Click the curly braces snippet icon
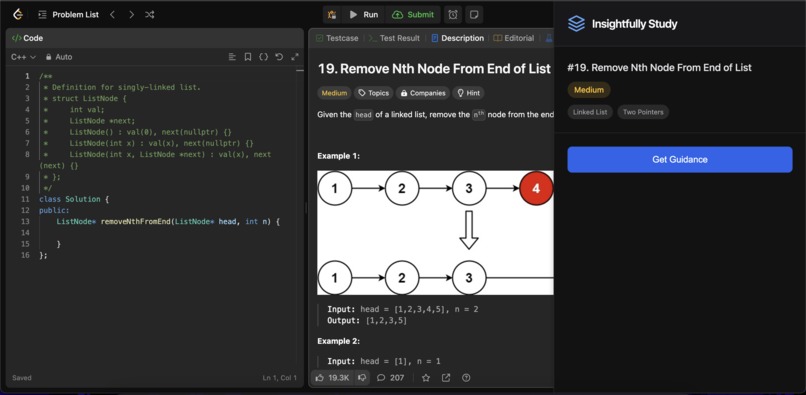This screenshot has width=806, height=395. [263, 57]
